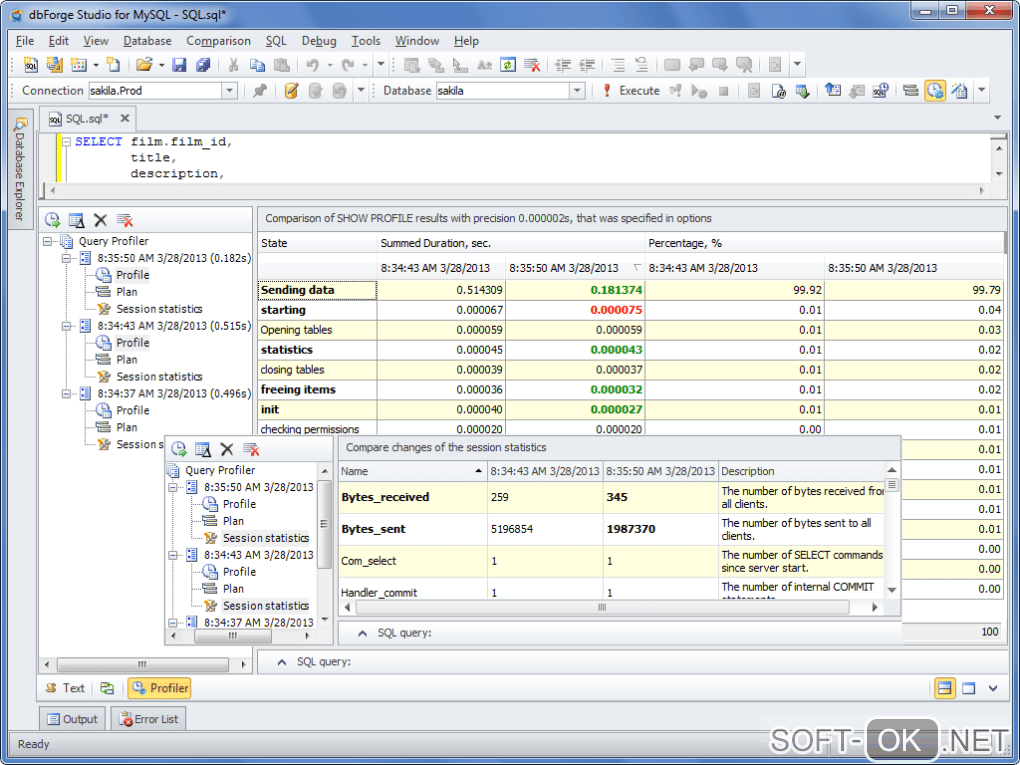Click the Save icon in toolbar
1020x765 pixels.
tap(179, 65)
